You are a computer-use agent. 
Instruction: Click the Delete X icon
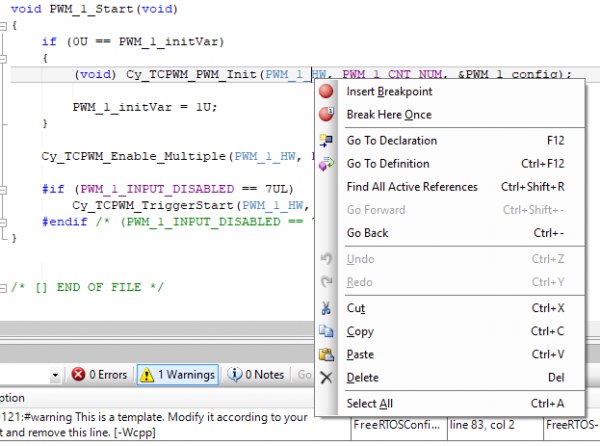[x=326, y=378]
